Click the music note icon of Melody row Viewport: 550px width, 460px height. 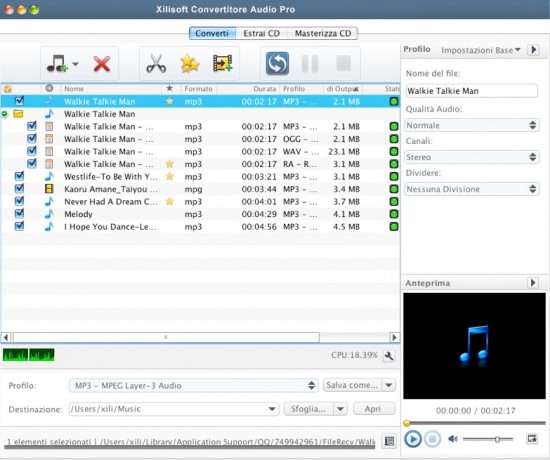click(x=49, y=214)
